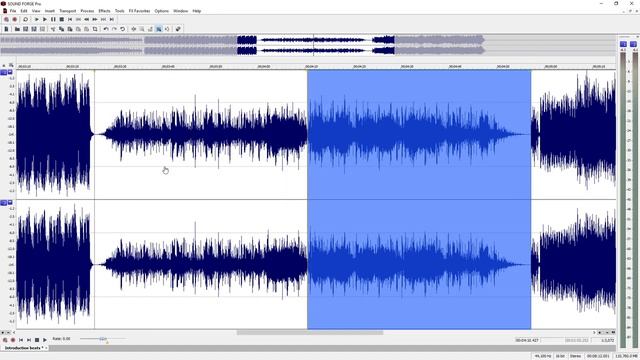Click the Paste icon
Image resolution: width=640 pixels, height=360 pixels.
point(70,29)
